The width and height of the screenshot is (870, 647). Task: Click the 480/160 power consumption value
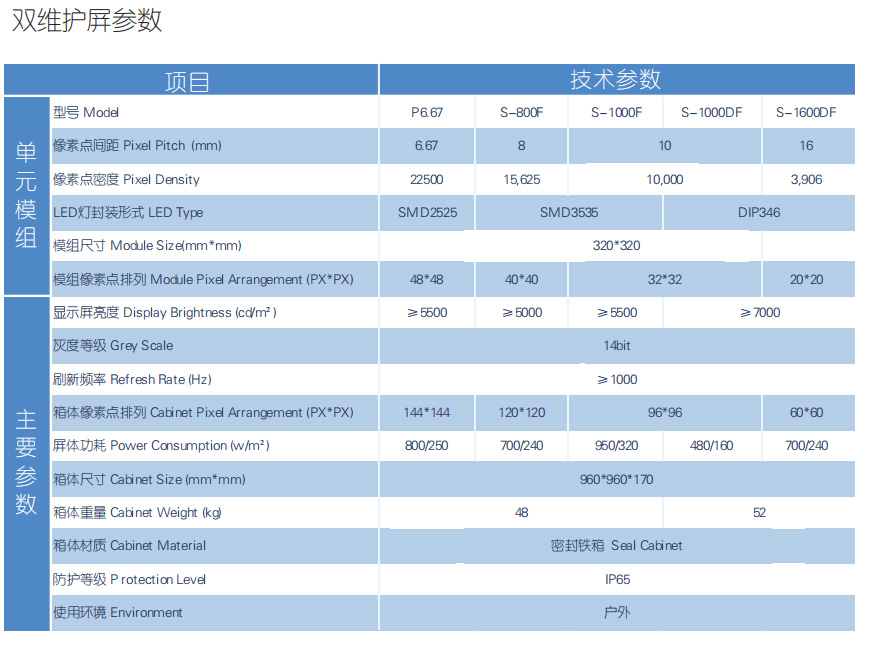pyautogui.click(x=711, y=446)
